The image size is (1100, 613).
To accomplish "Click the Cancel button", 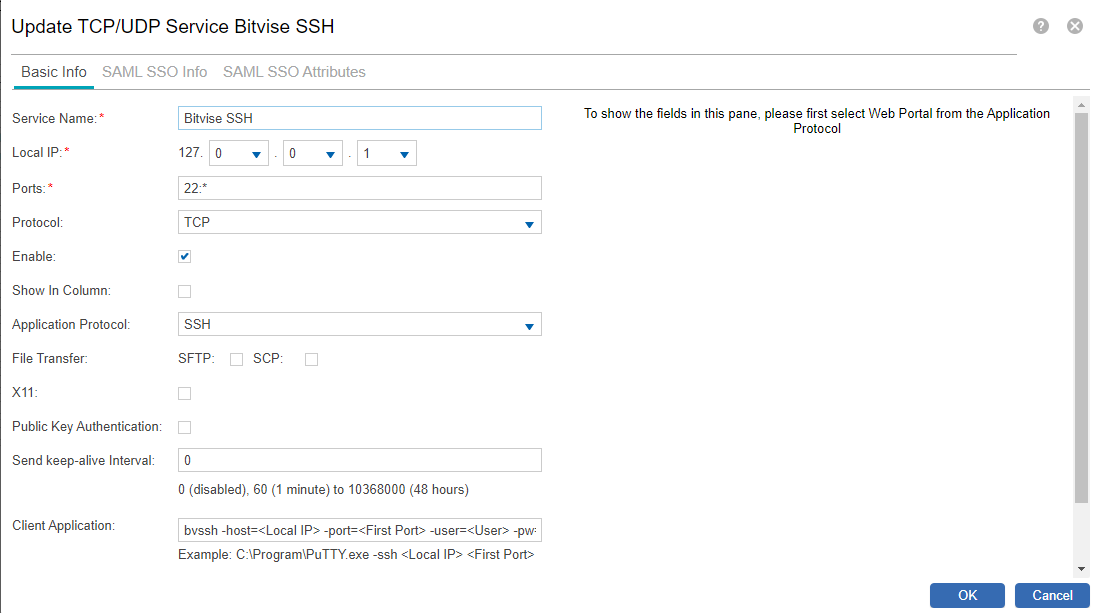I will pyautogui.click(x=1052, y=595).
